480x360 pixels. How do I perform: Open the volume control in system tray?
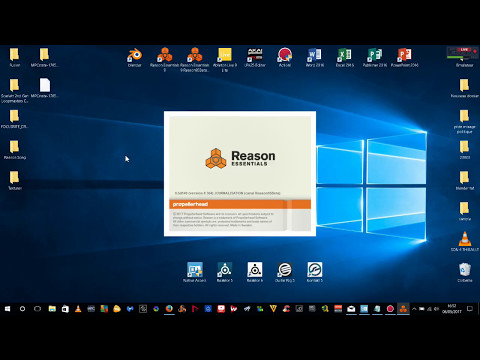tap(437, 309)
